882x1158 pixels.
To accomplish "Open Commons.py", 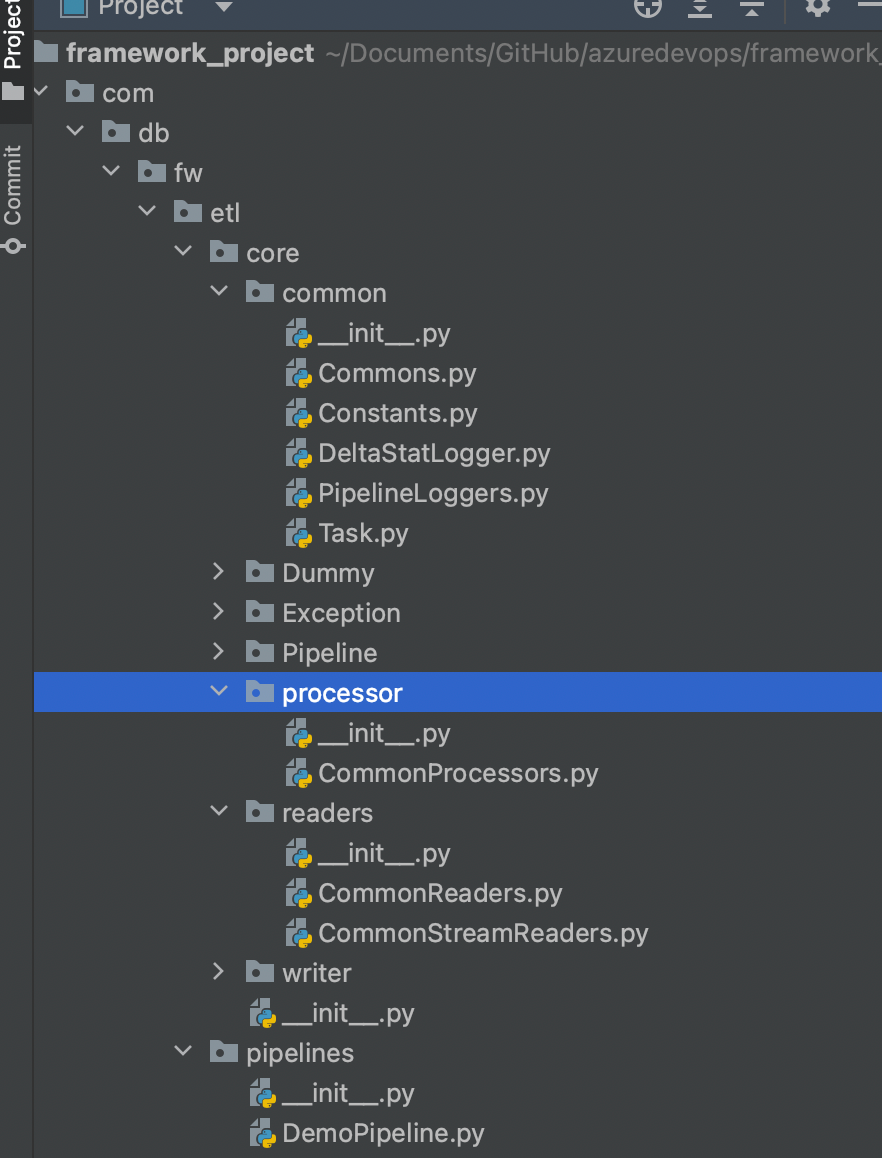I will [x=397, y=373].
